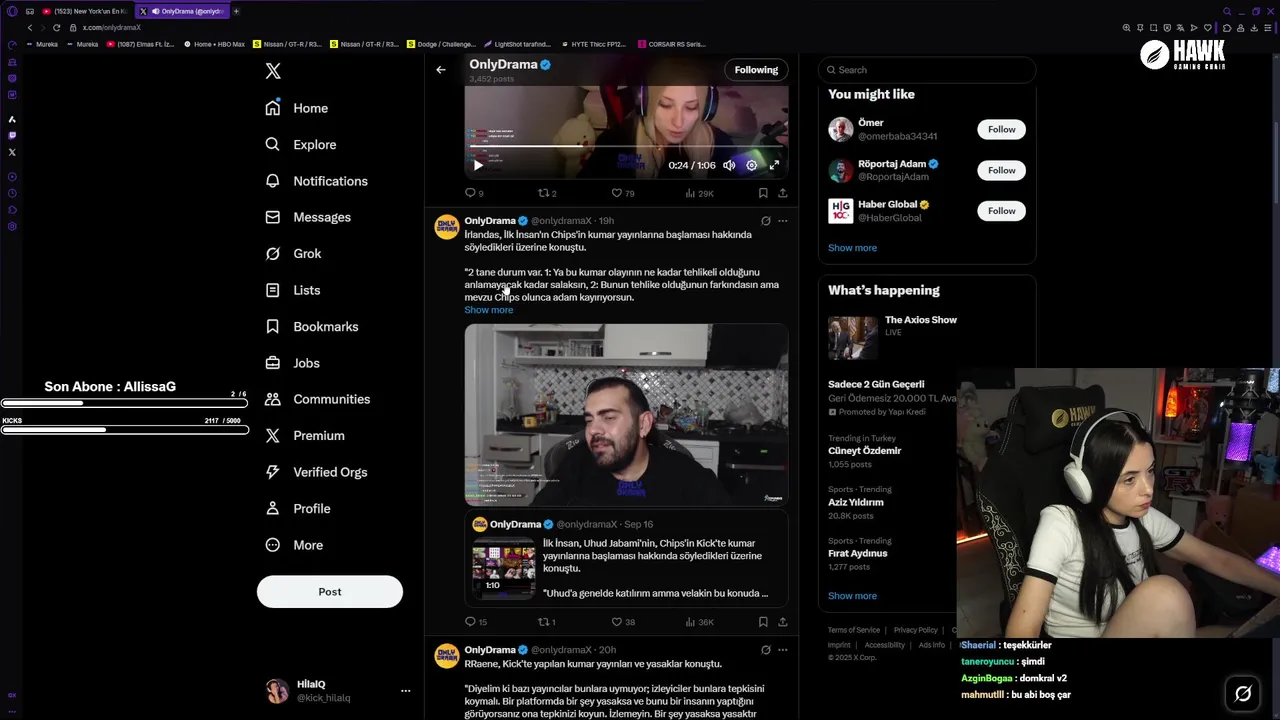Play the paused video at 0:24
This screenshot has height=720, width=1280.
tap(478, 165)
